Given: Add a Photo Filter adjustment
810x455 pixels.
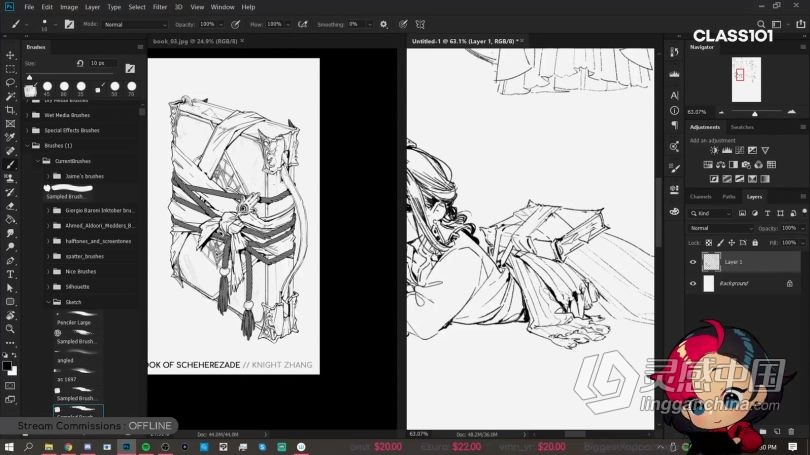Looking at the screenshot, I should tap(746, 165).
